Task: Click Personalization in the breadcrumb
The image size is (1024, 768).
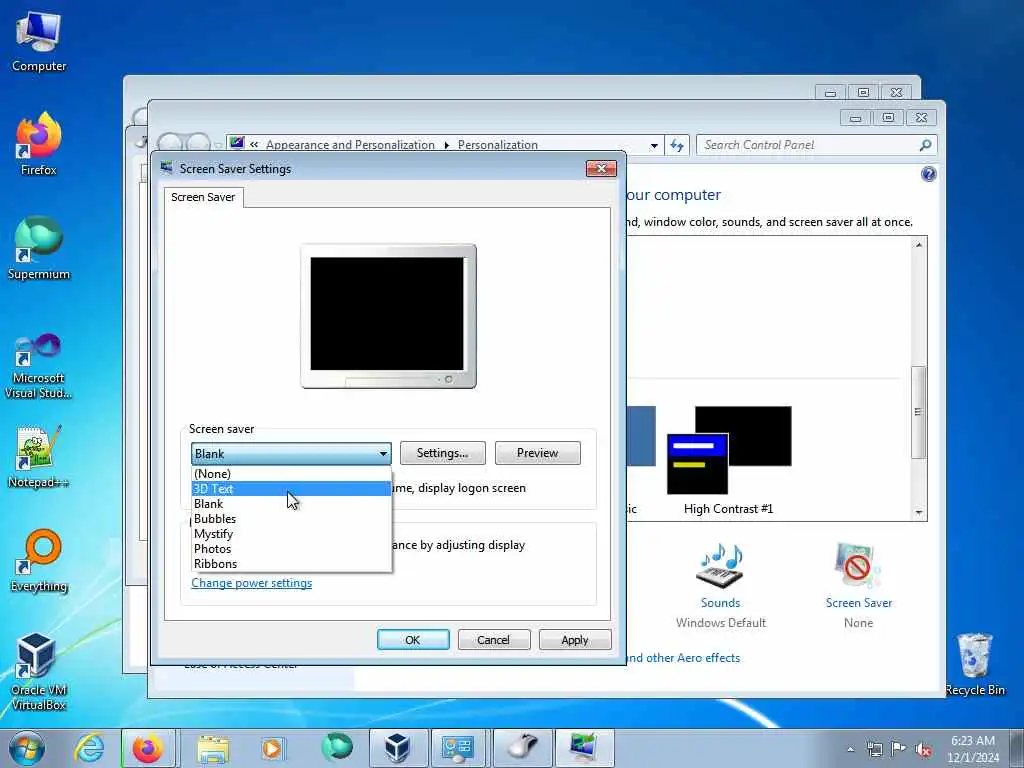Action: coord(498,145)
